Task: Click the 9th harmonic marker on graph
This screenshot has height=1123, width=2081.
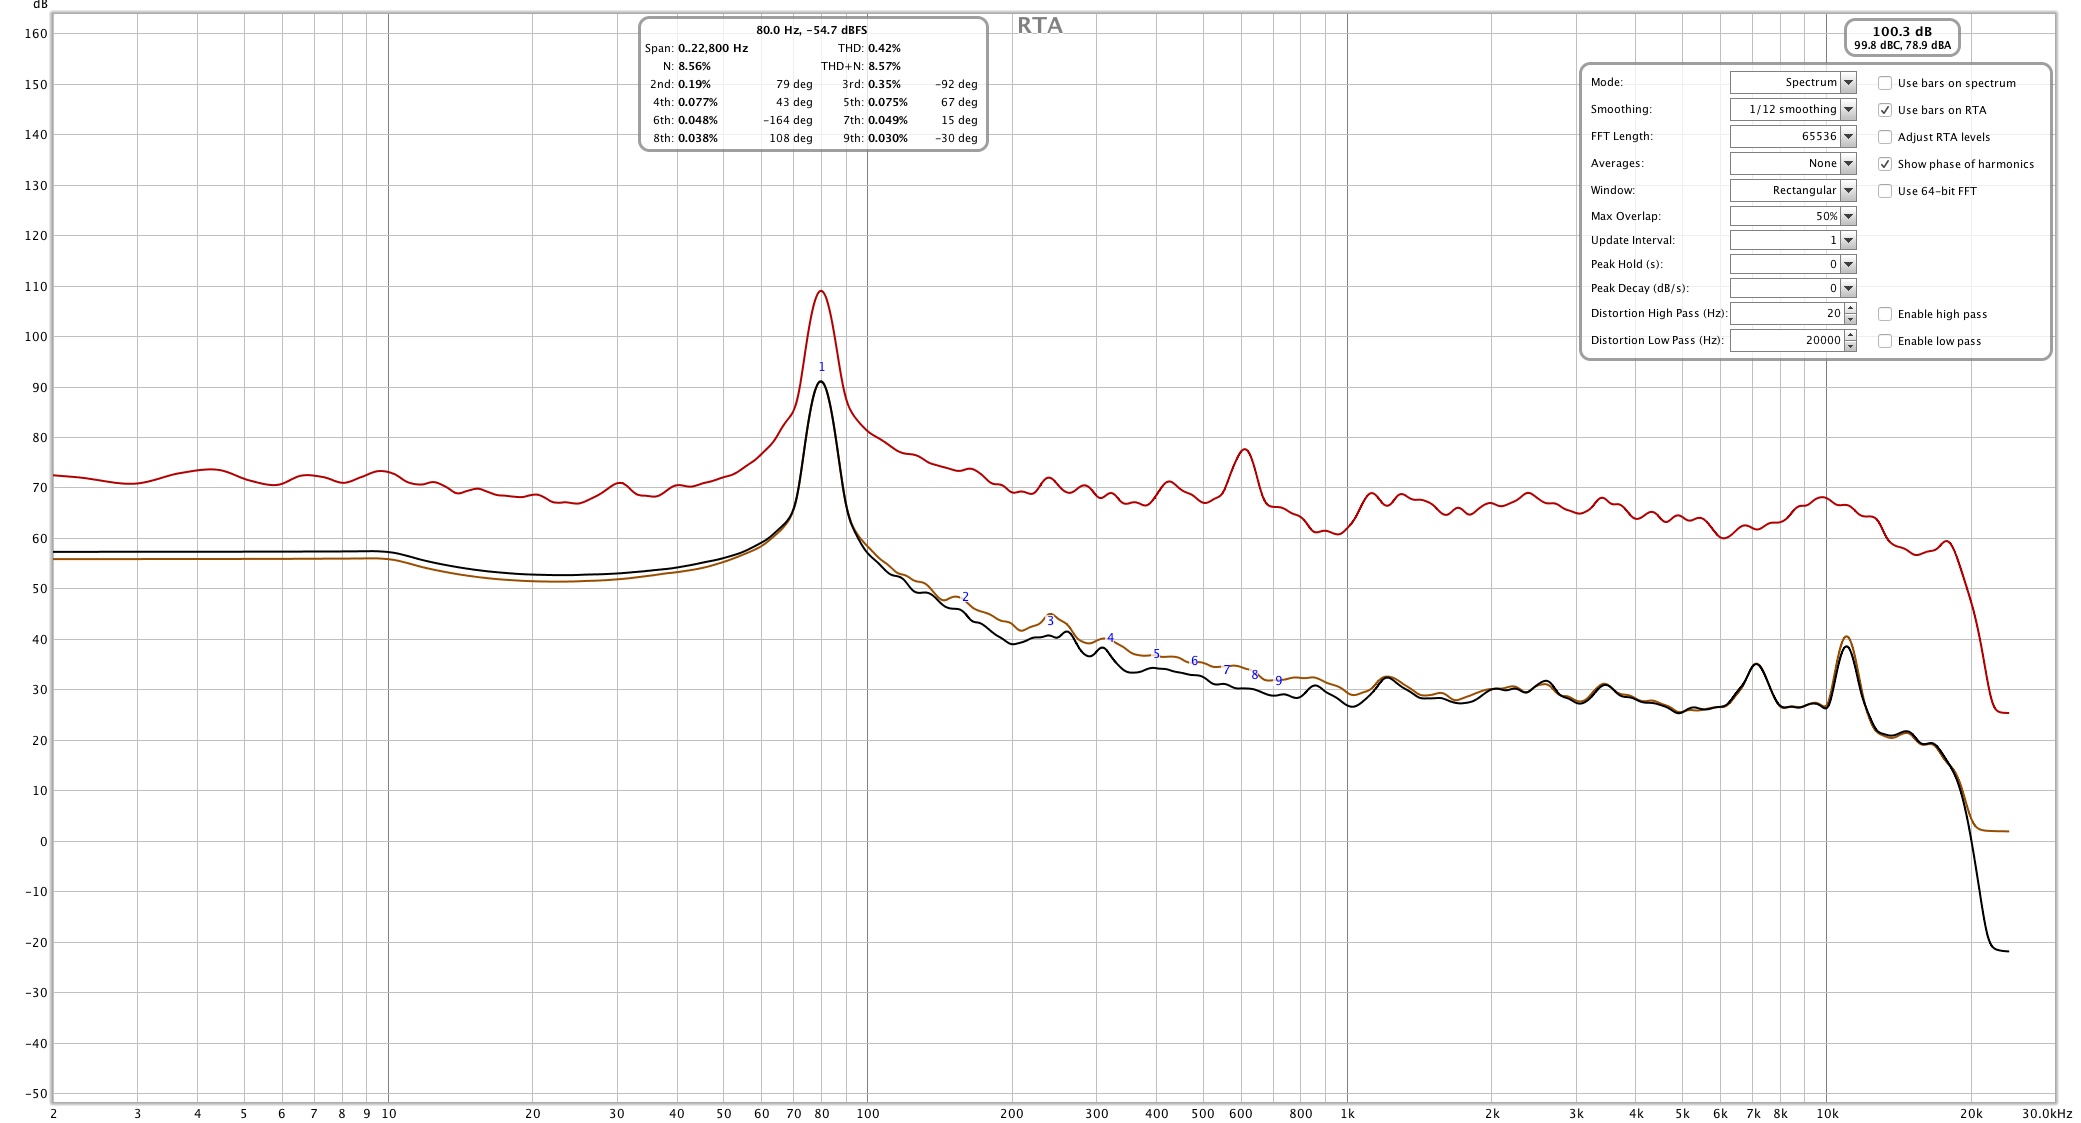Action: tap(1278, 681)
